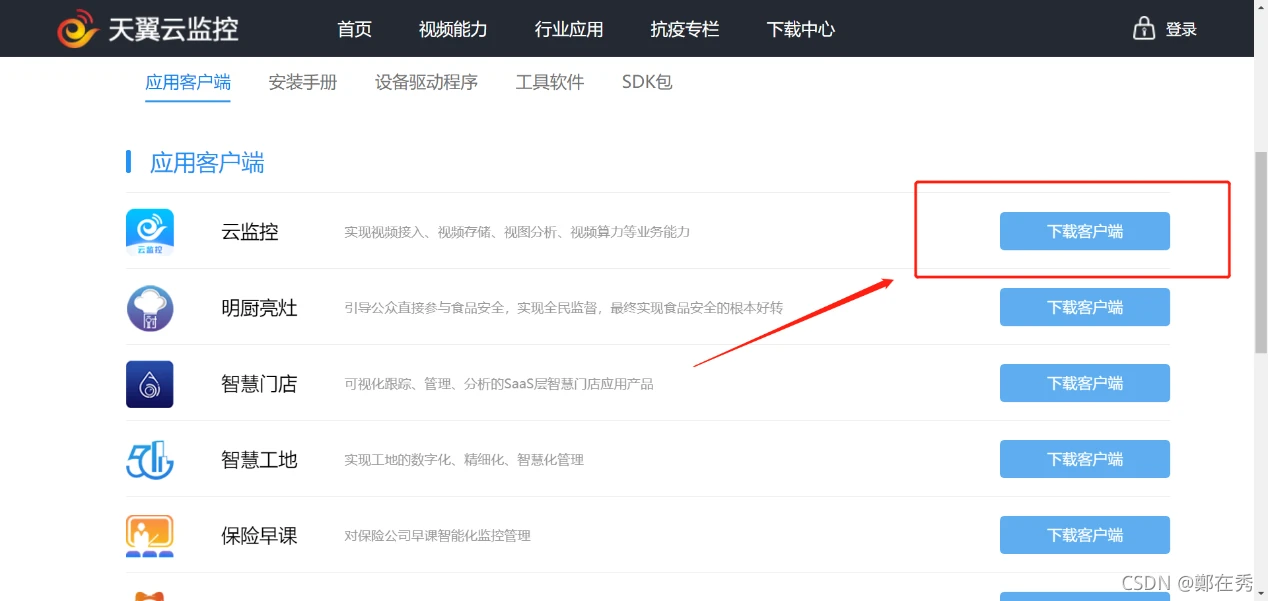The height and width of the screenshot is (601, 1268).
Task: Switch to the 设备驱动程序 tab
Action: (x=427, y=82)
